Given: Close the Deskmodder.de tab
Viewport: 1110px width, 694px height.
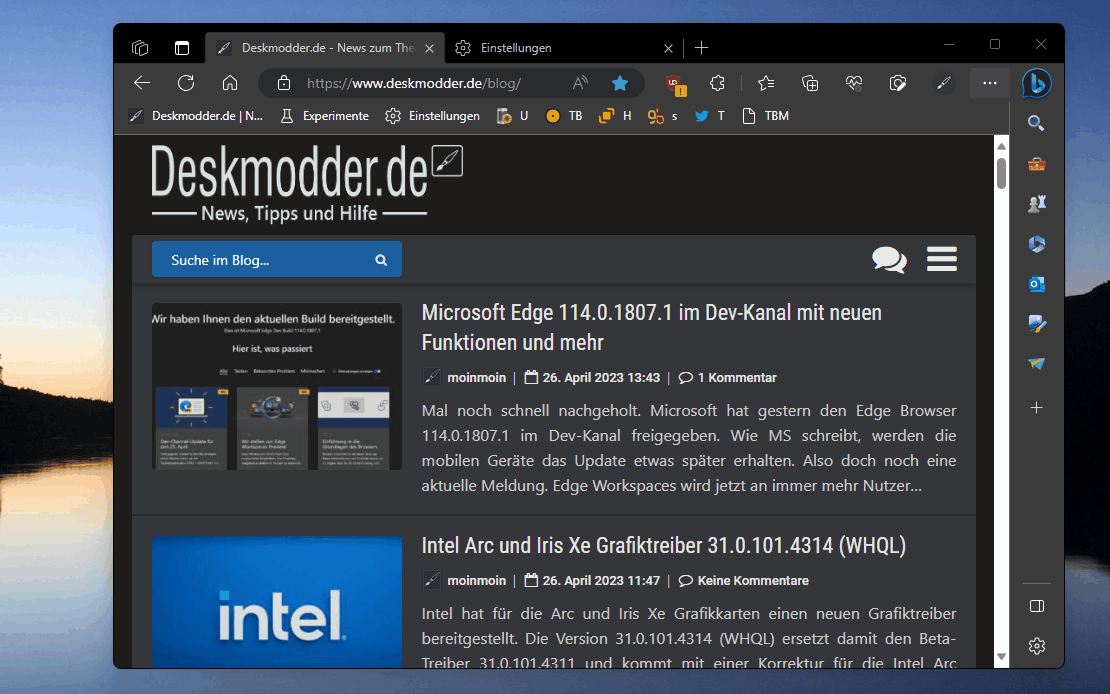Looking at the screenshot, I should [429, 48].
